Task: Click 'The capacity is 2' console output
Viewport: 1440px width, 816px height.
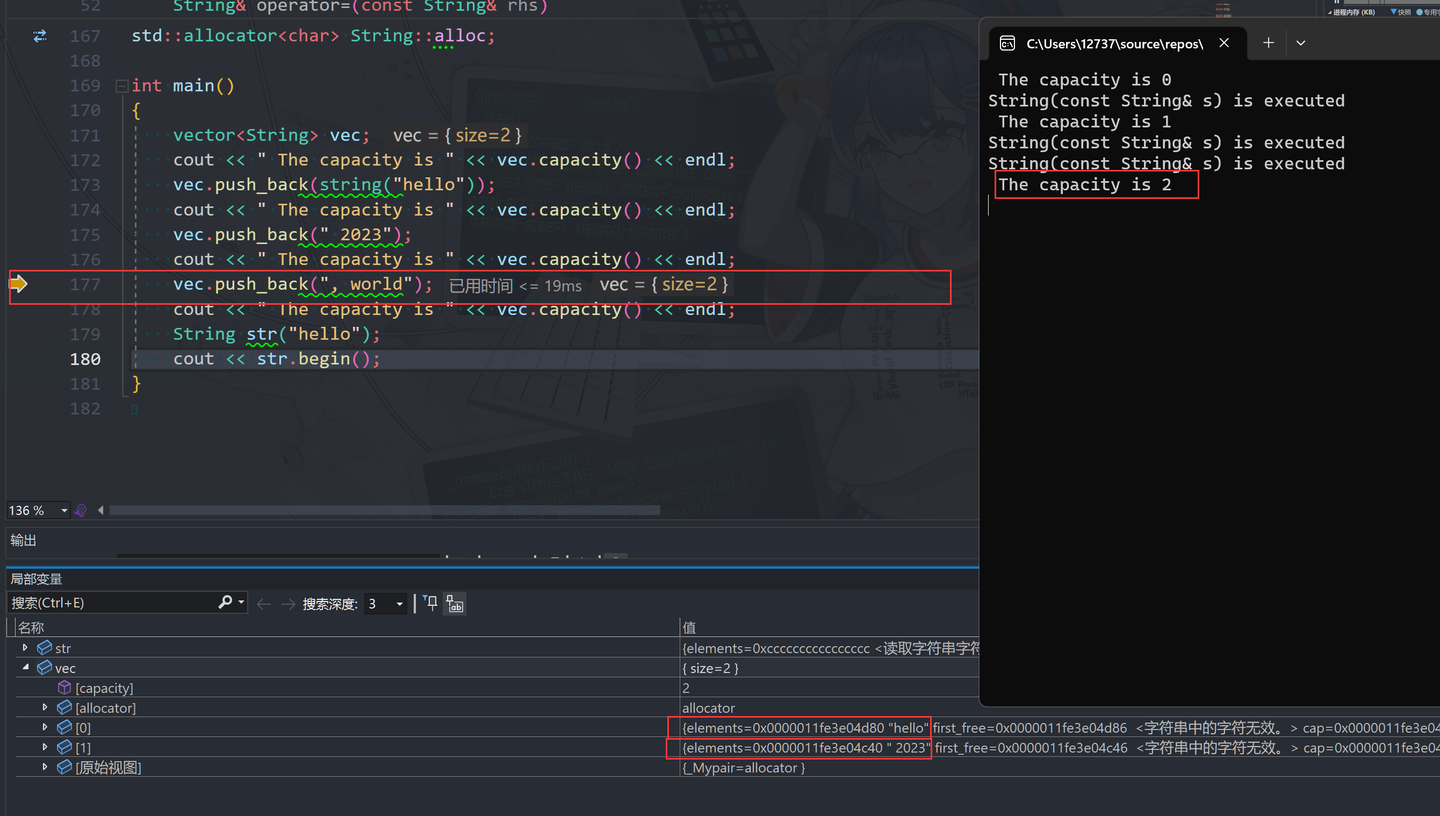Action: coord(1085,185)
